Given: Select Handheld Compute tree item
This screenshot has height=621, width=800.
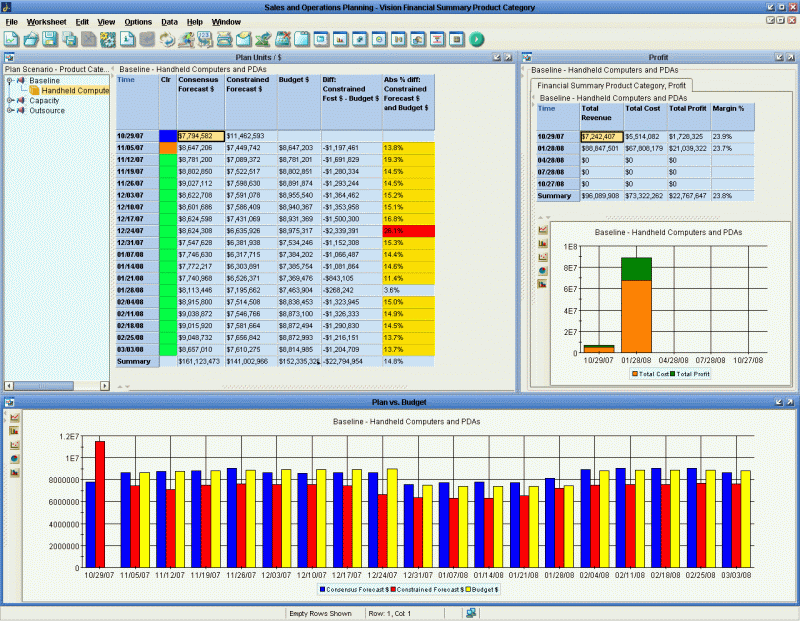Looking at the screenshot, I should [x=75, y=90].
